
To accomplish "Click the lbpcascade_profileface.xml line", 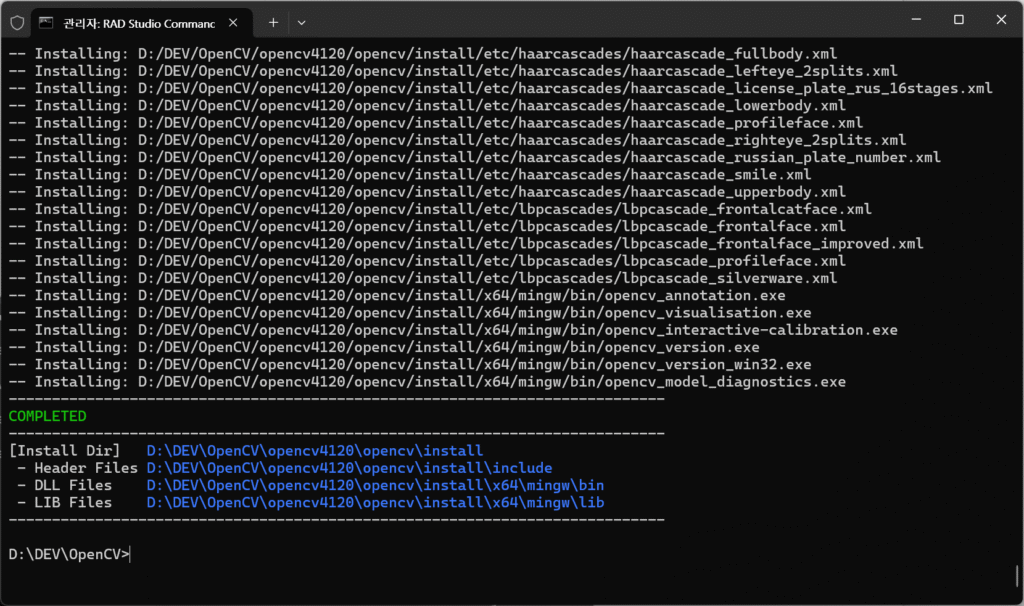I will pos(427,261).
